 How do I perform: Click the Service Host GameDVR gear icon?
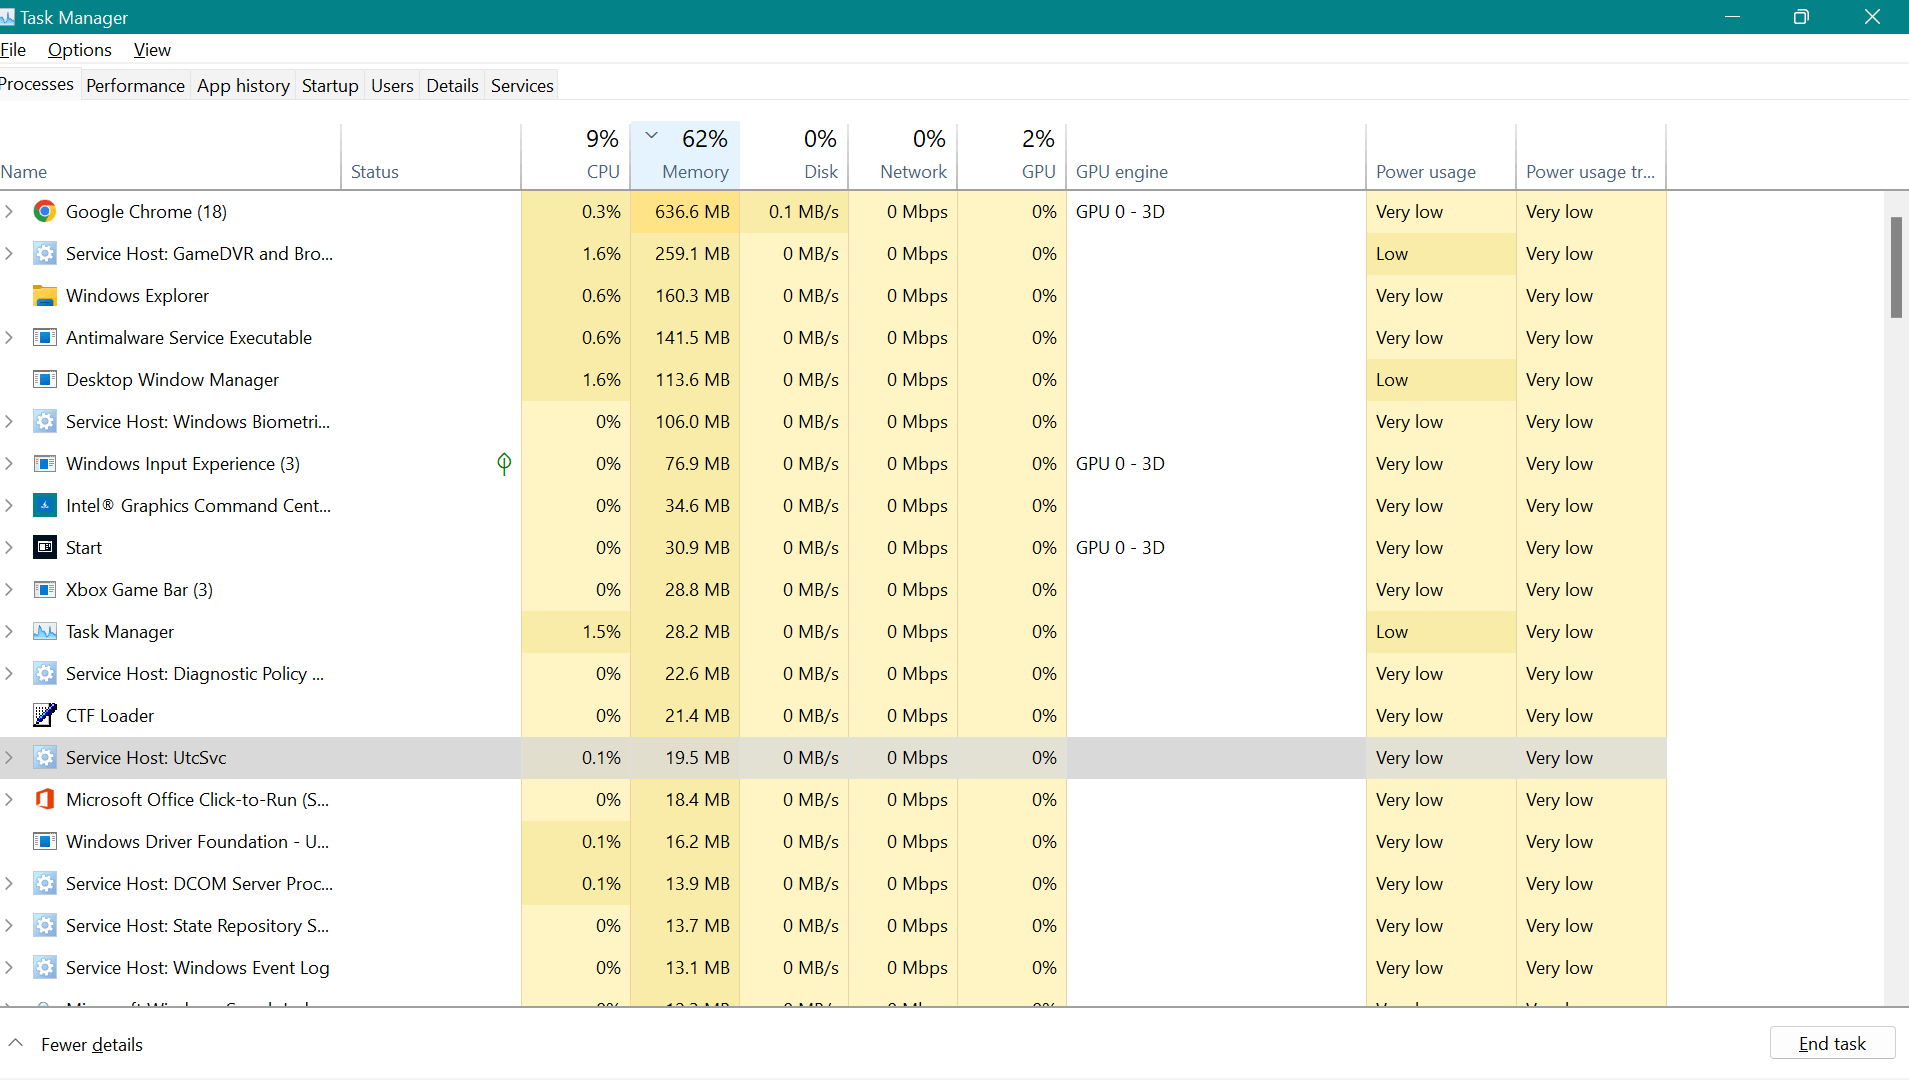[44, 253]
